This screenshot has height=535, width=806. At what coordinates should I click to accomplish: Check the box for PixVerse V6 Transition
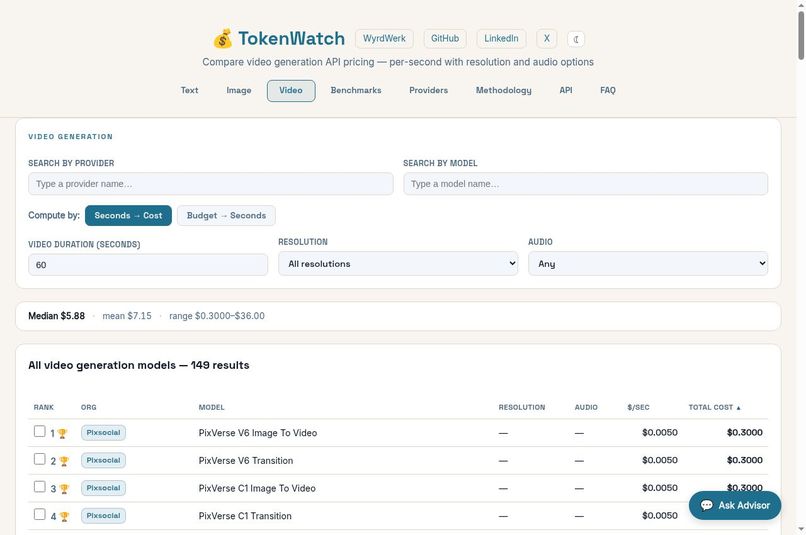click(40, 459)
